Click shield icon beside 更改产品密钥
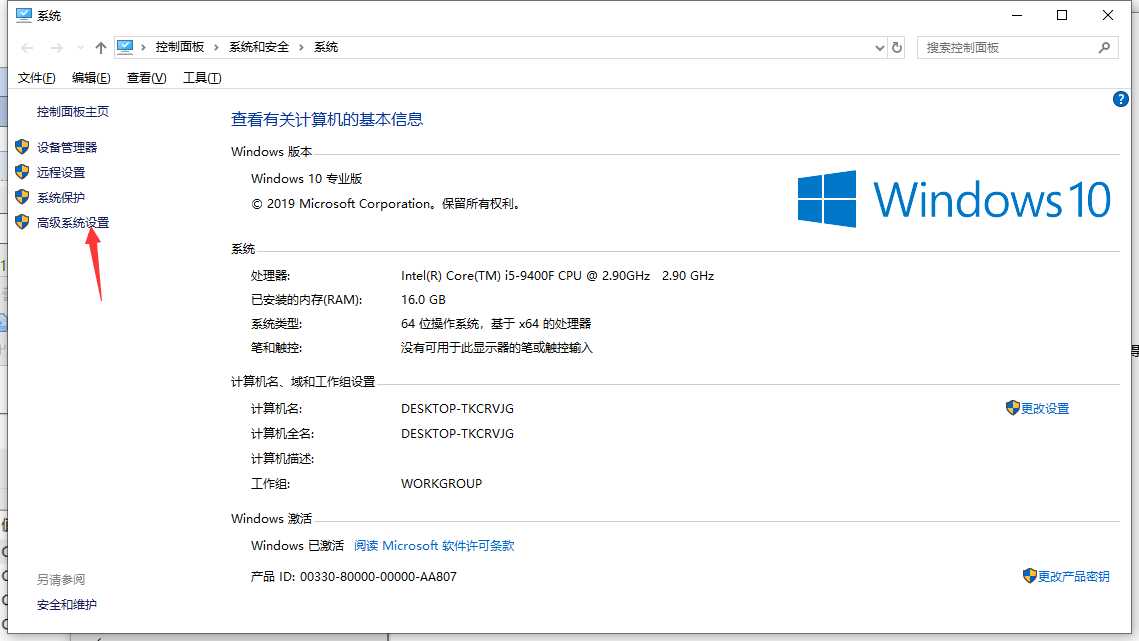This screenshot has width=1139, height=641. [1029, 576]
